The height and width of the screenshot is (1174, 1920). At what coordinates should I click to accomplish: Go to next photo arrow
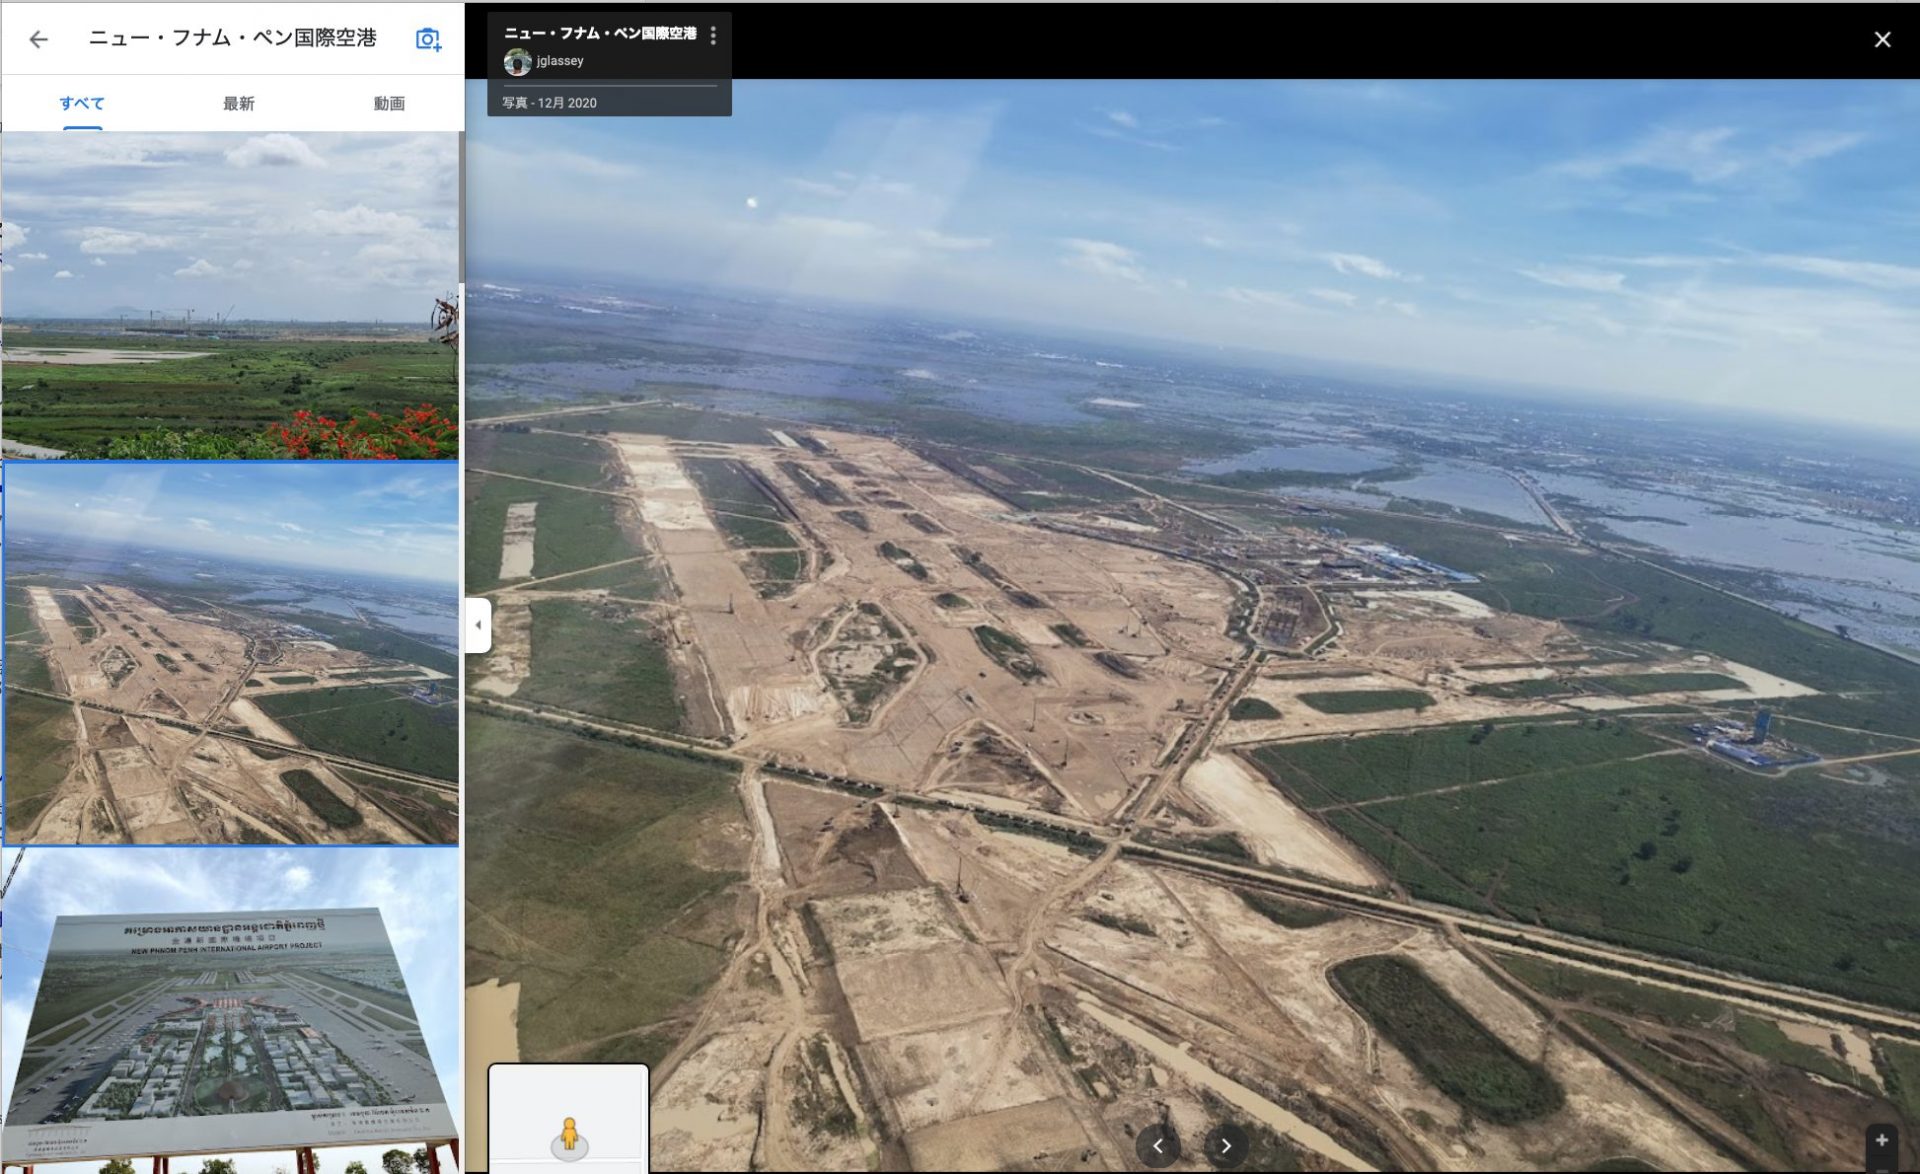coord(1226,1146)
